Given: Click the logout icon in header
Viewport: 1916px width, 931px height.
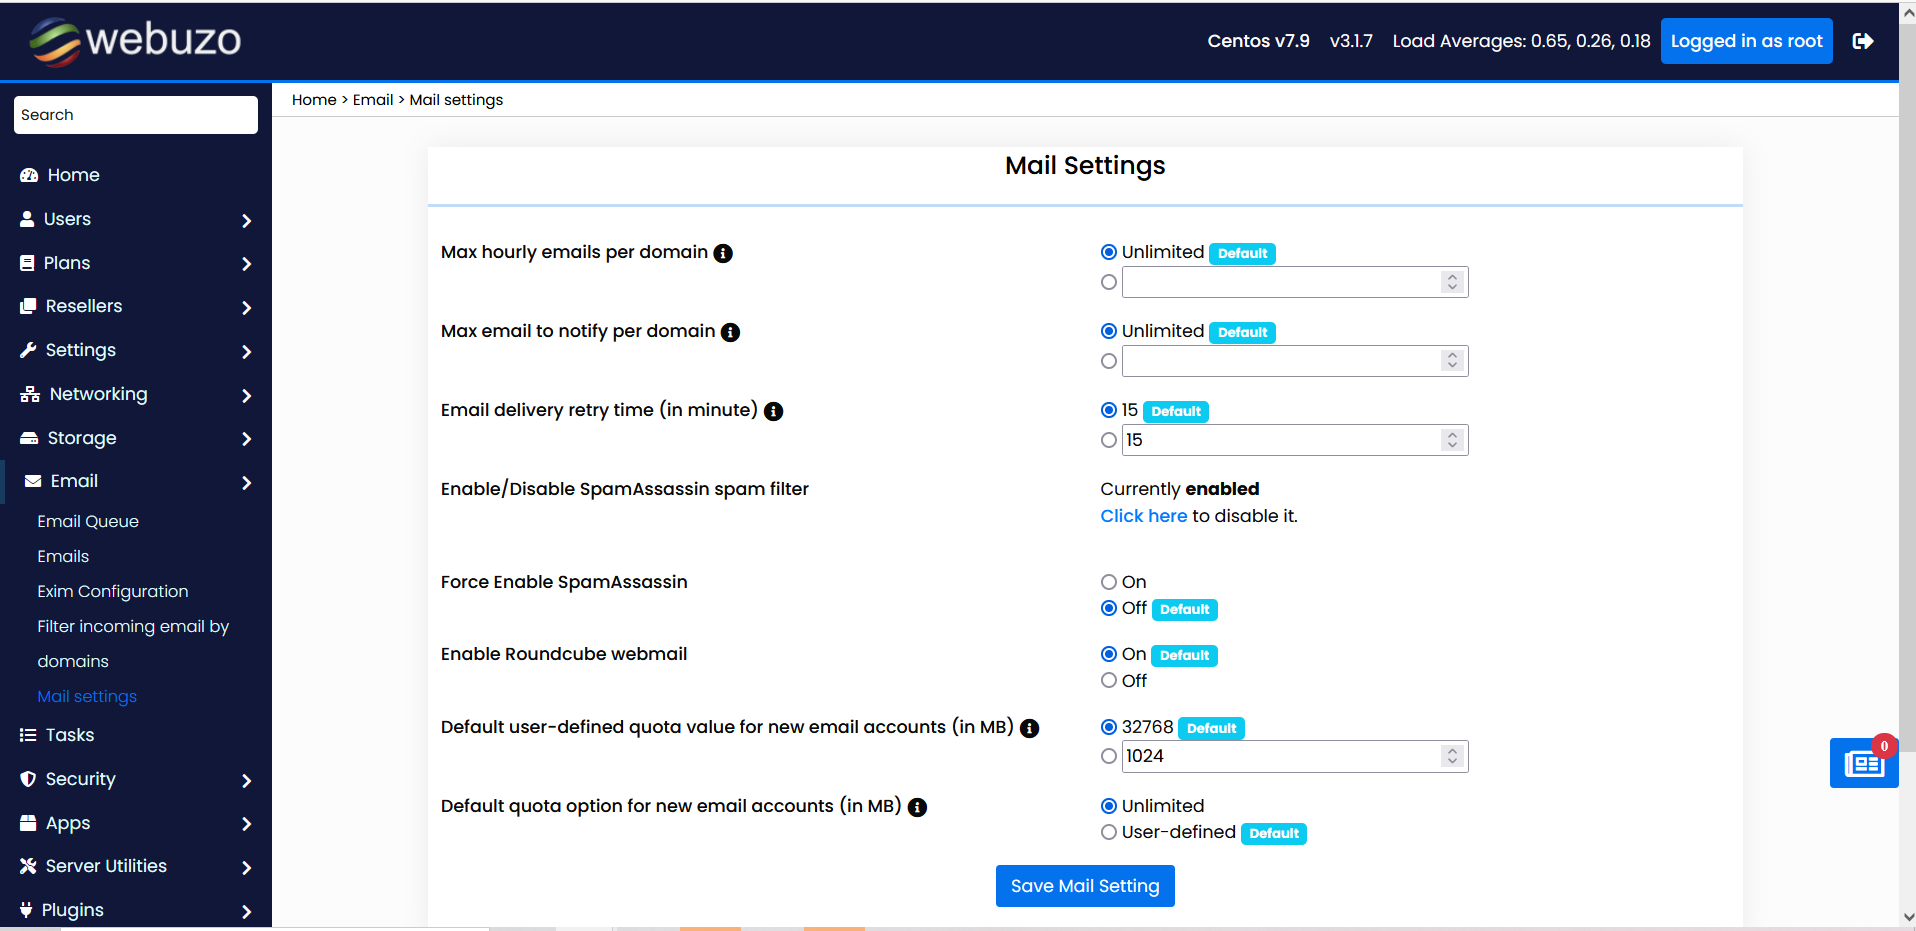Looking at the screenshot, I should [x=1863, y=41].
